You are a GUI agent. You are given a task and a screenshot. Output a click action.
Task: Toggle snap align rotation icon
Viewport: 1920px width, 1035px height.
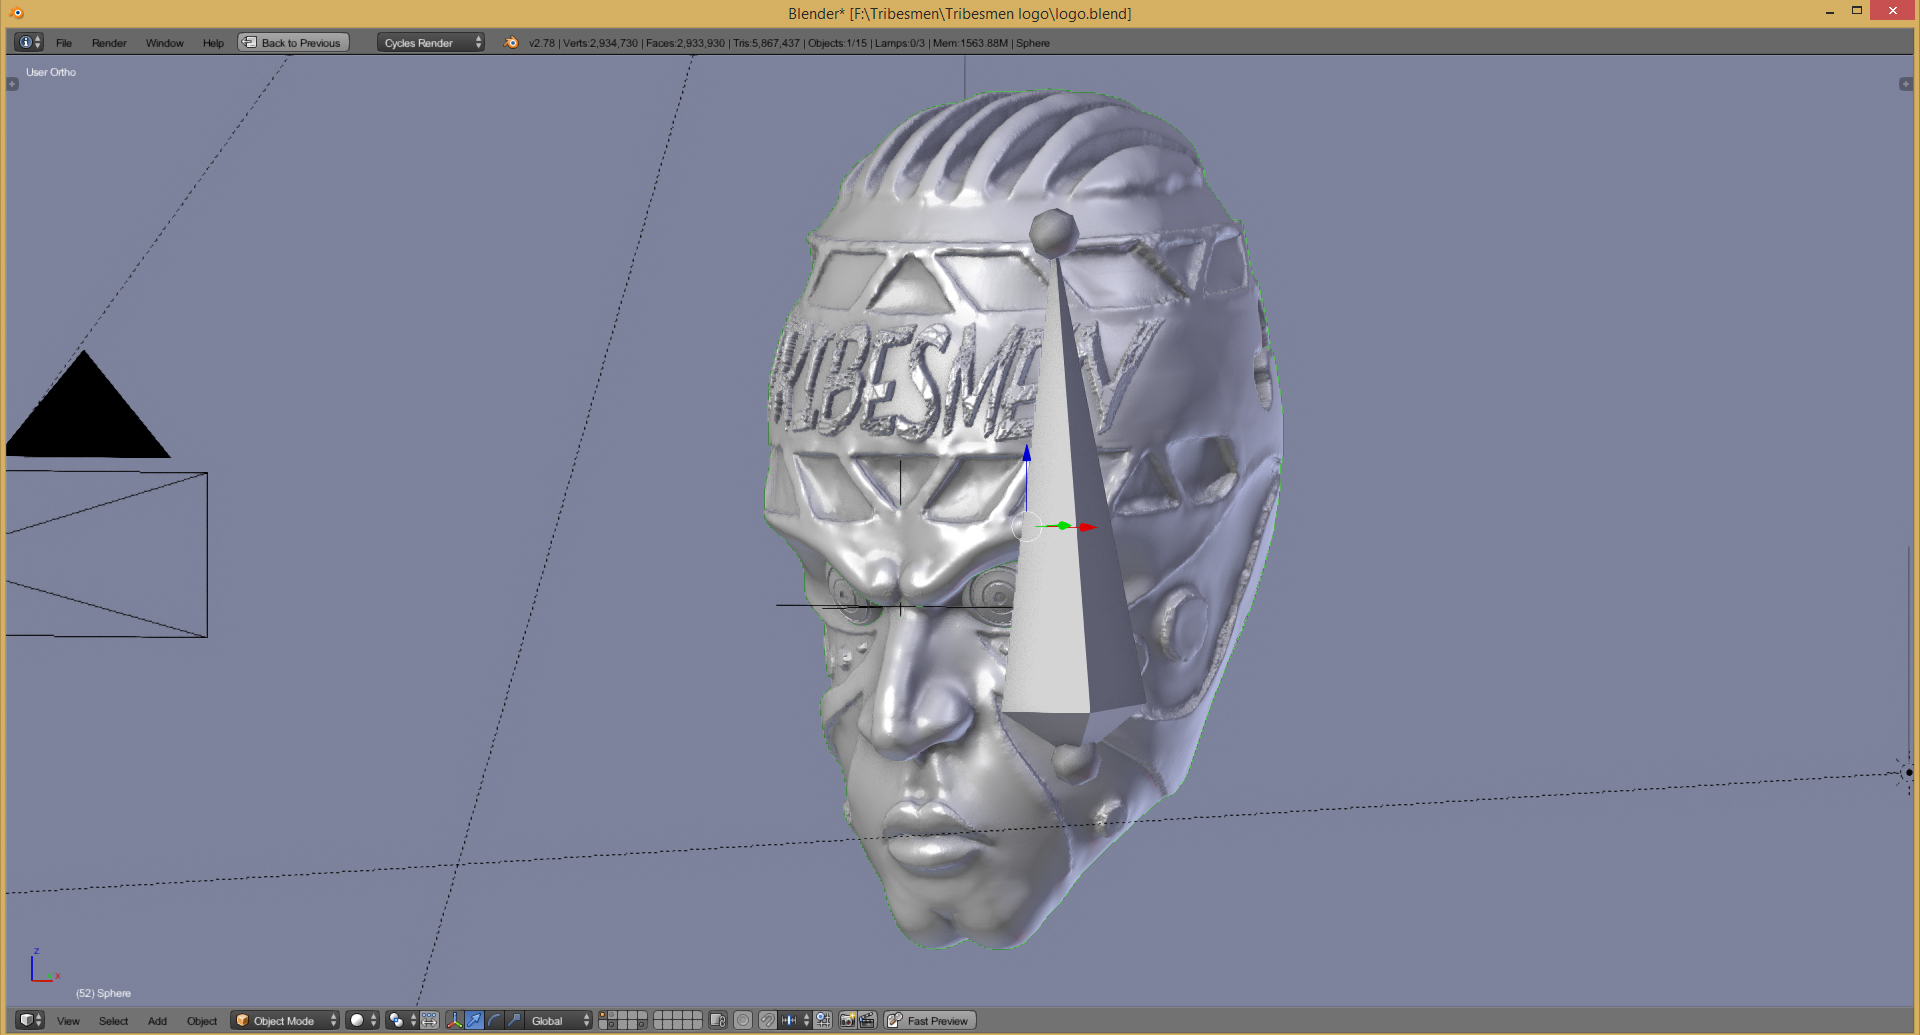pyautogui.click(x=823, y=1020)
